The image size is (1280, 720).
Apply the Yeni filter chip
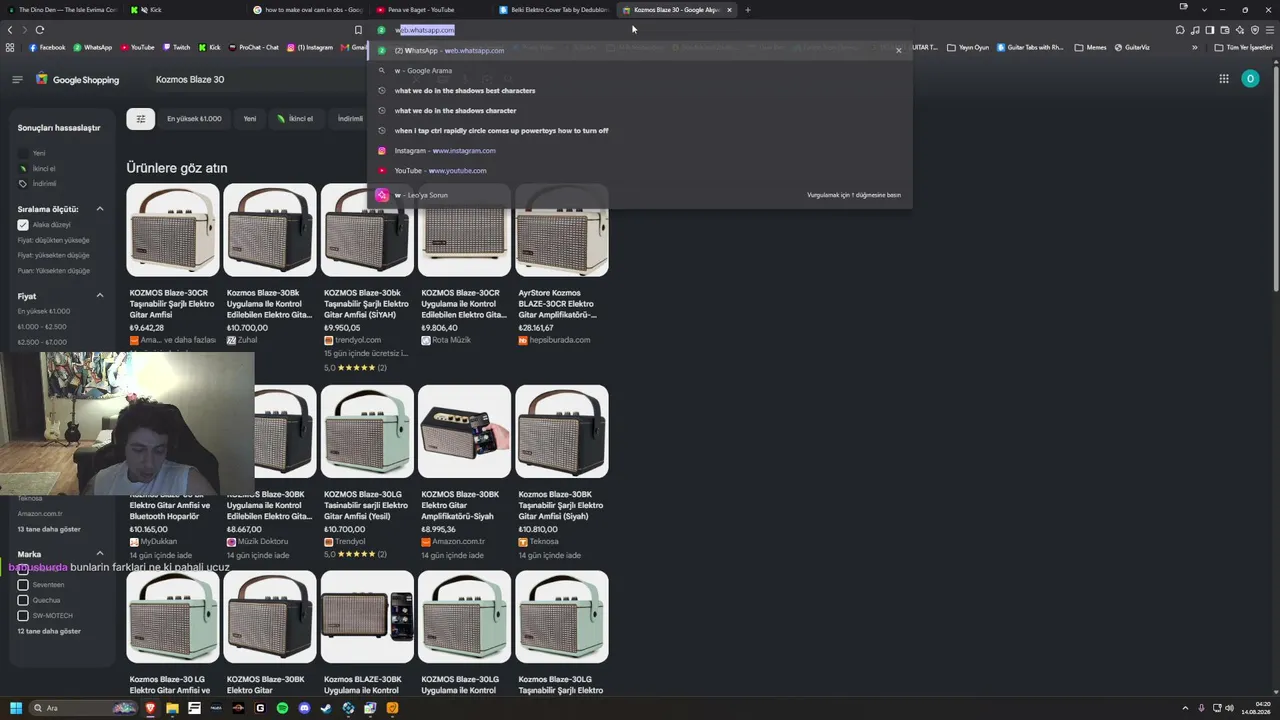(250, 119)
